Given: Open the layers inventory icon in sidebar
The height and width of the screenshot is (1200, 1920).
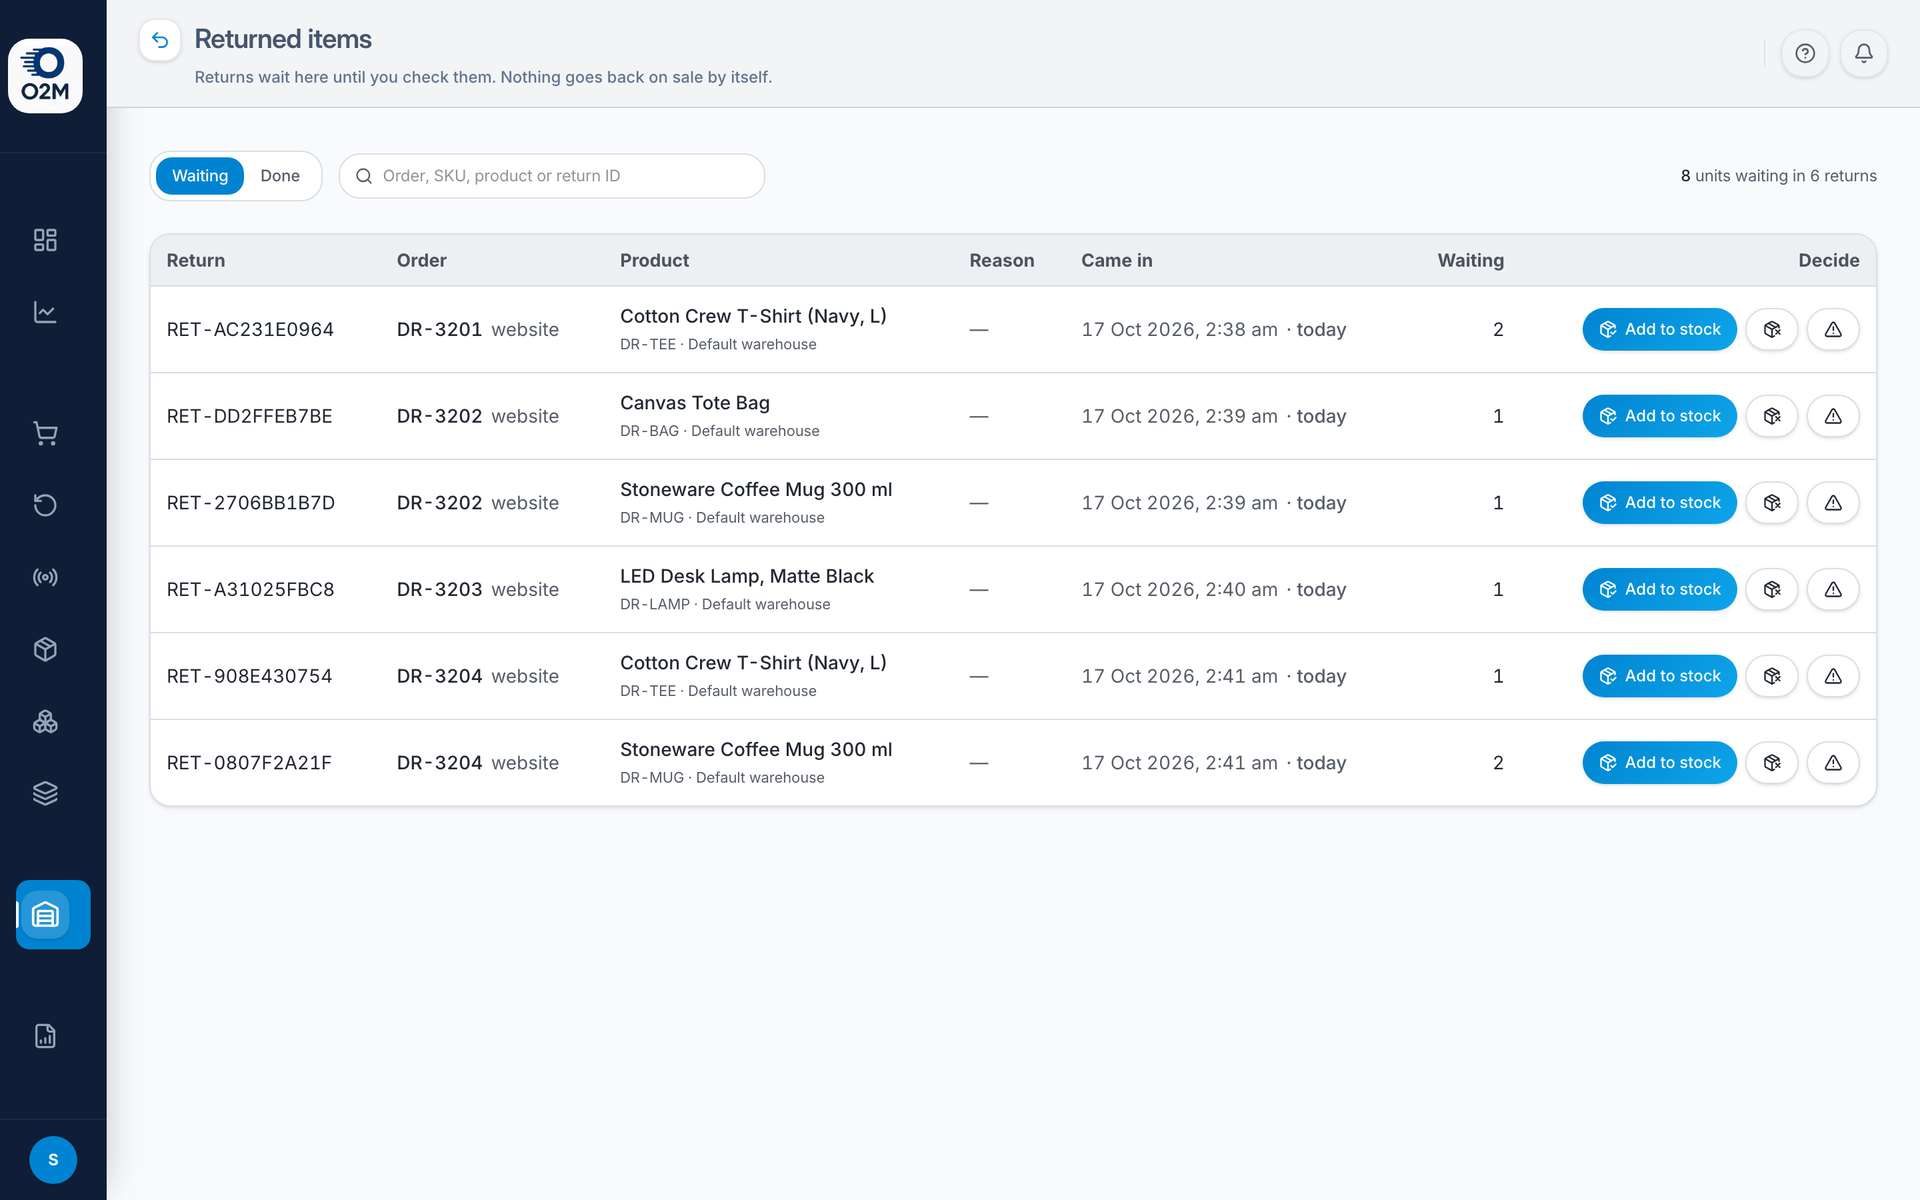Looking at the screenshot, I should point(45,793).
